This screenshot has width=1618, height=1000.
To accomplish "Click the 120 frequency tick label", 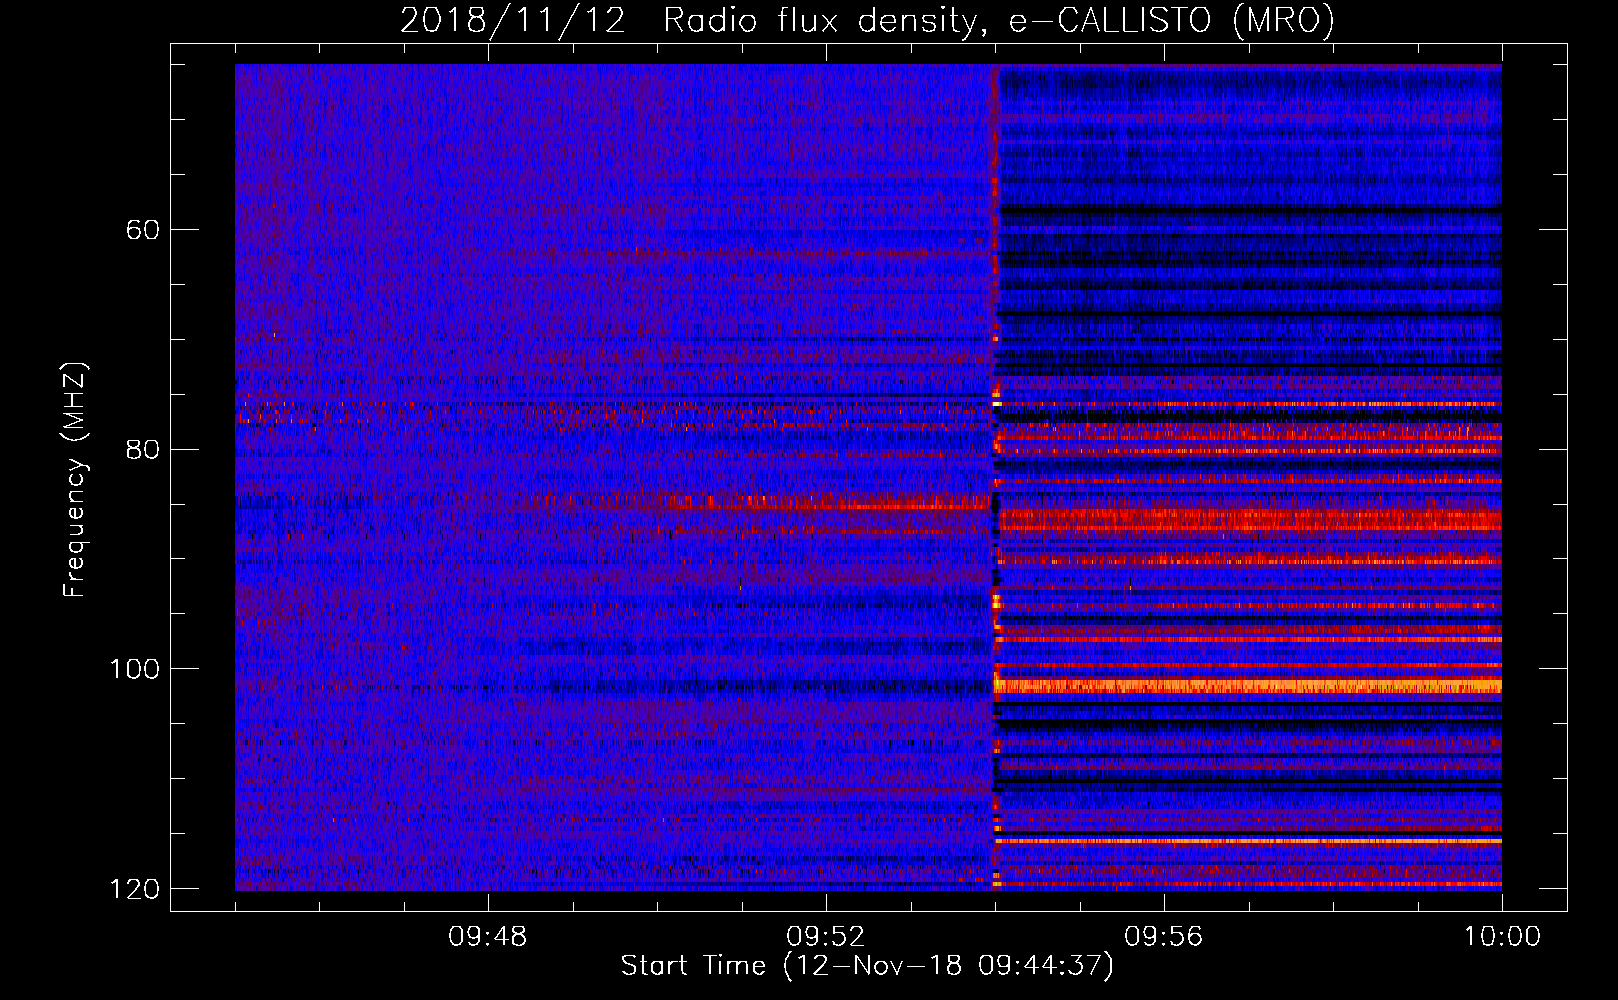I will click(x=134, y=889).
